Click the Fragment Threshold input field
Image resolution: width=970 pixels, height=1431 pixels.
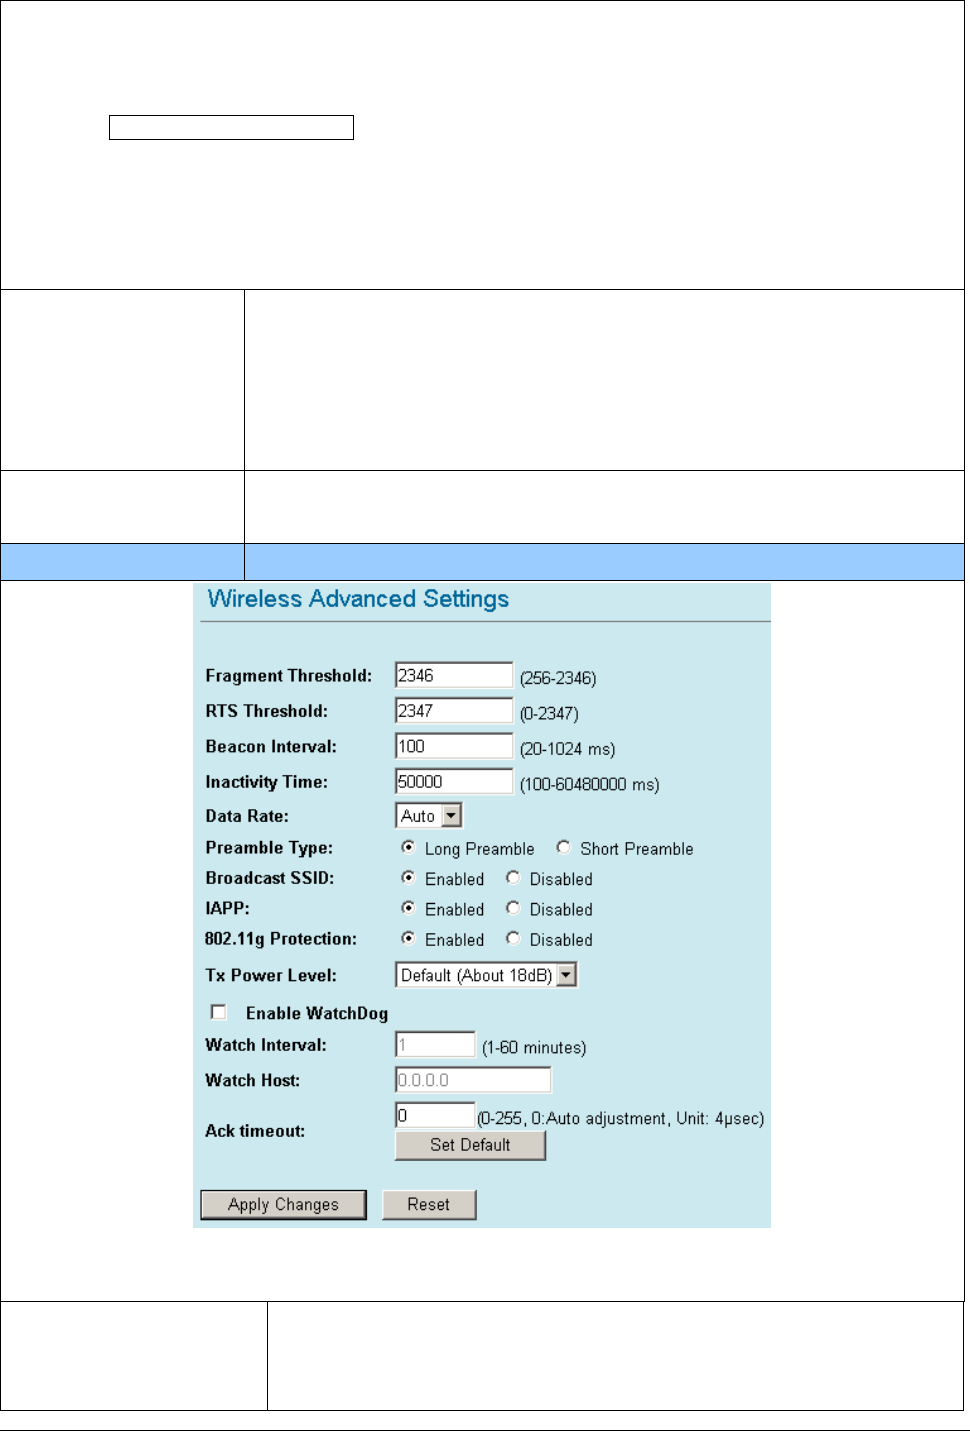point(454,675)
